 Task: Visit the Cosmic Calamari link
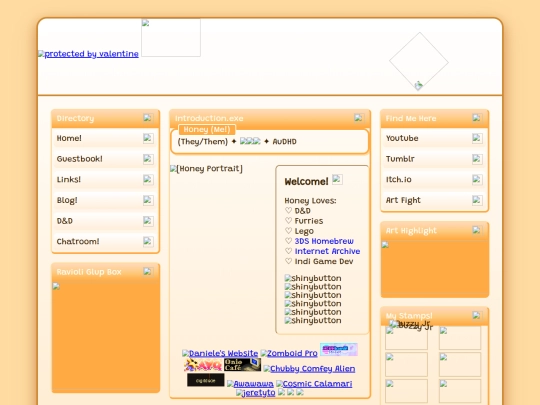[x=314, y=384]
